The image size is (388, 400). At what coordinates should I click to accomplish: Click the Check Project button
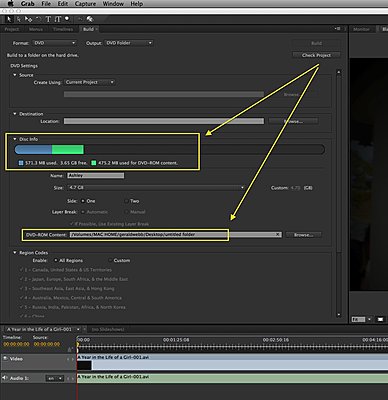pyautogui.click(x=316, y=55)
